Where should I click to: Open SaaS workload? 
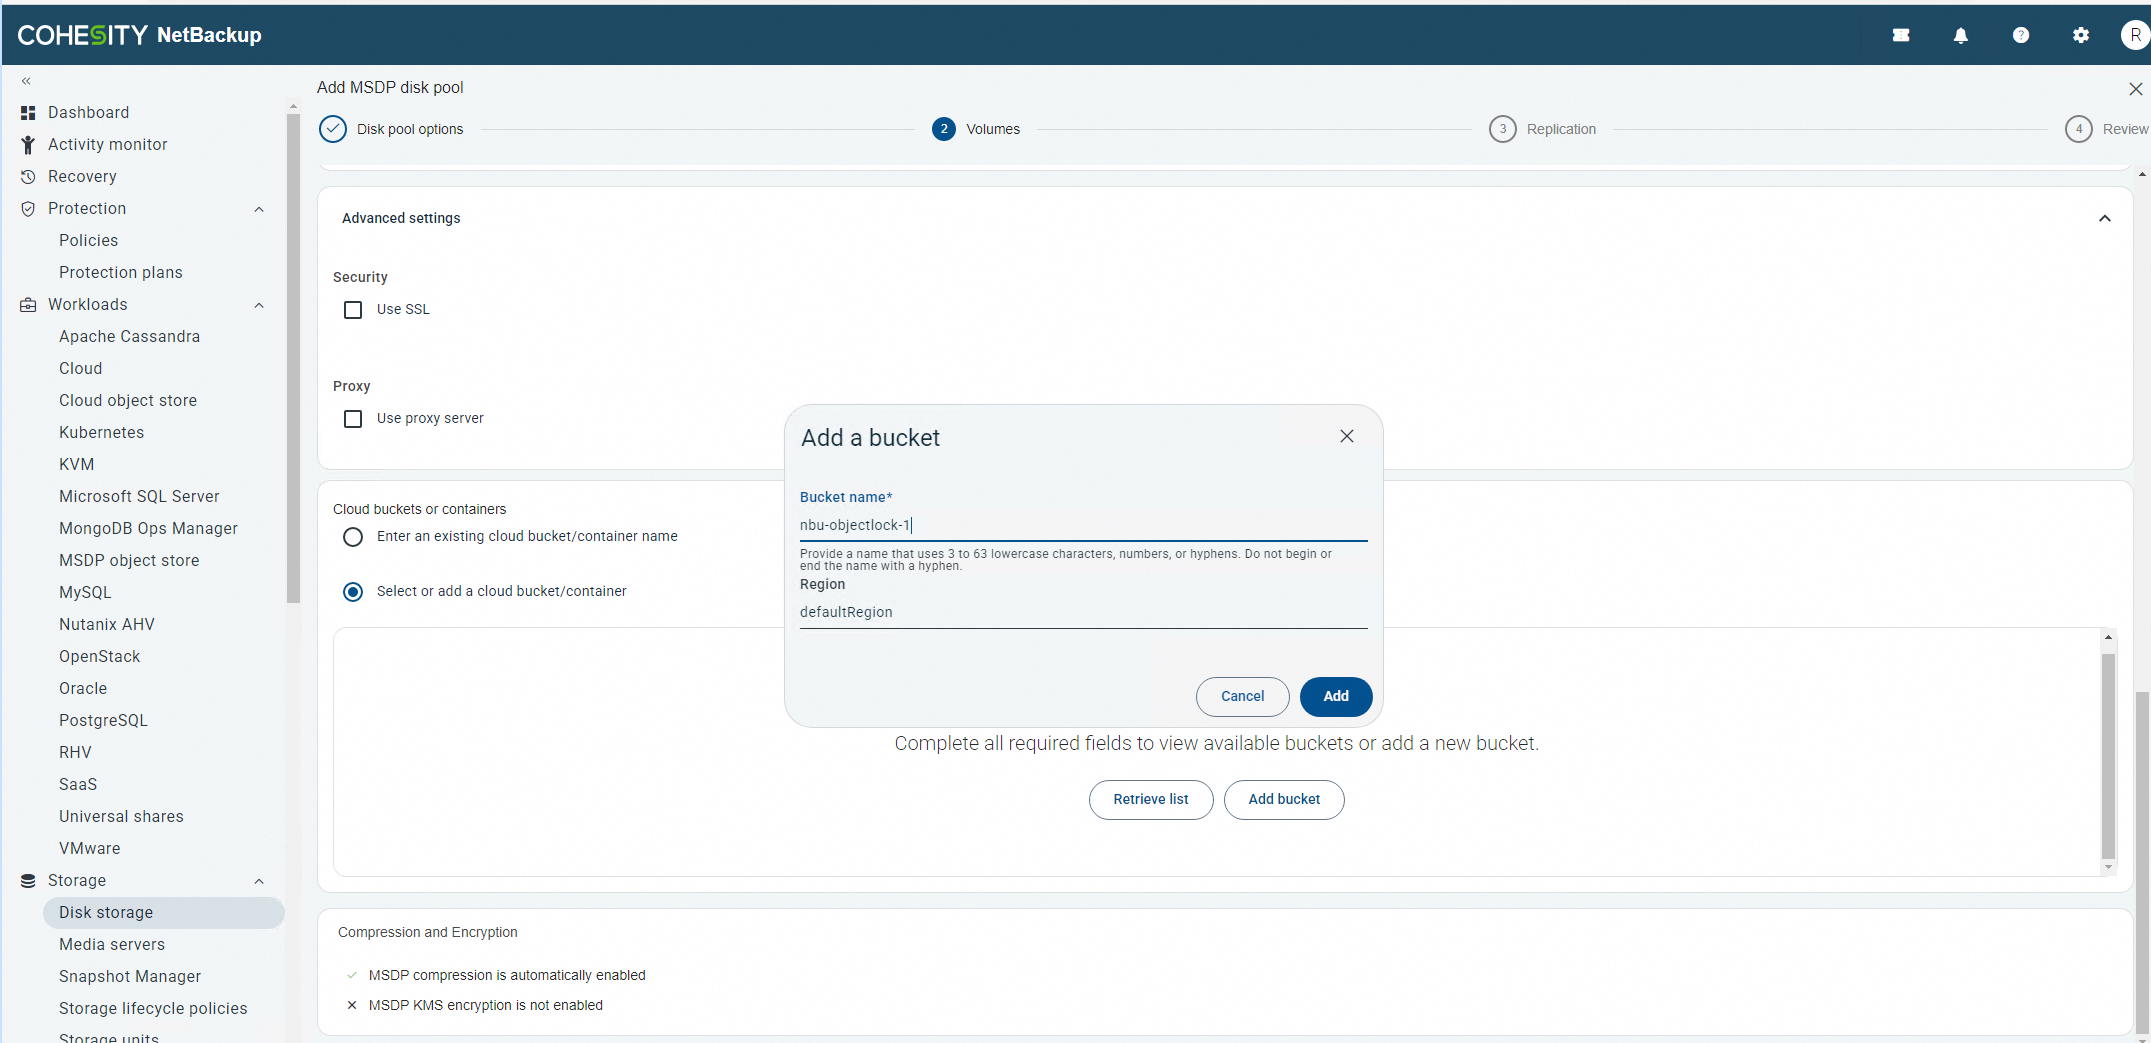click(x=78, y=785)
